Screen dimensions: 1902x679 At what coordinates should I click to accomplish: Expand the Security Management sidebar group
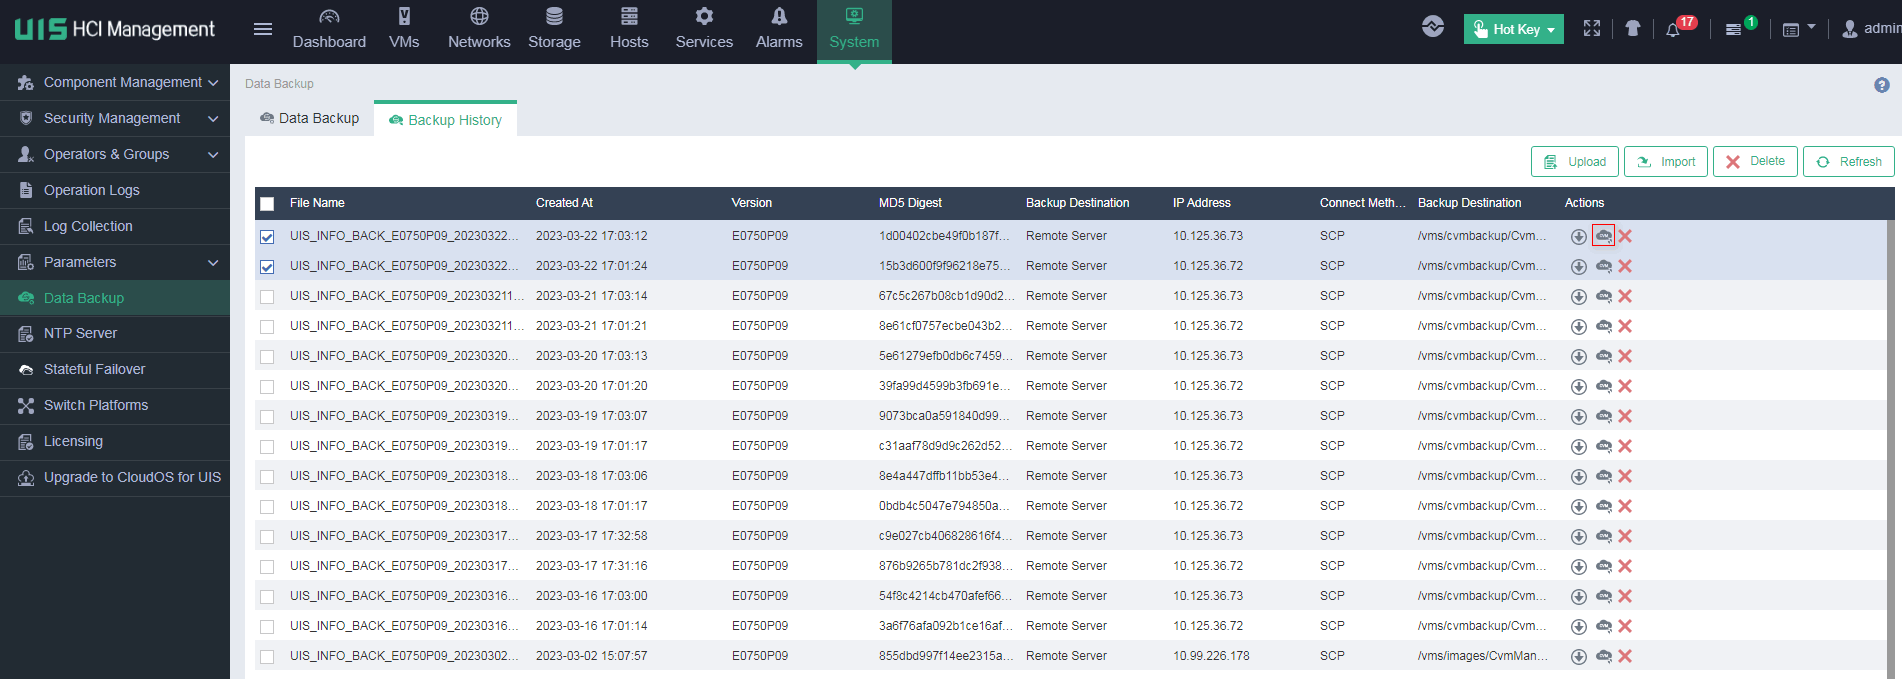click(x=115, y=118)
